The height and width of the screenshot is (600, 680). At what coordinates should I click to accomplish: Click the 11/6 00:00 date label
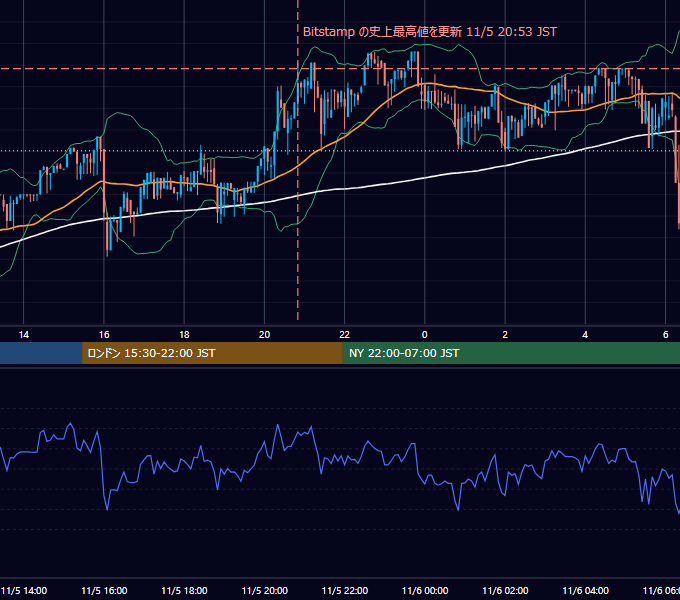coord(425,590)
